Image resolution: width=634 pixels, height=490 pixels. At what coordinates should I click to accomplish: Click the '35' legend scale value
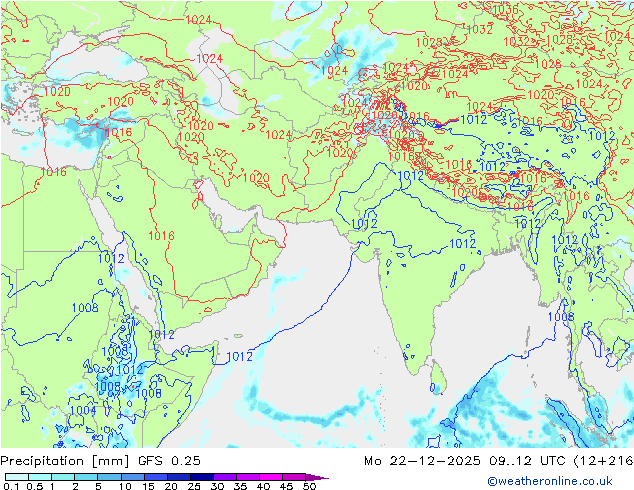pos(240,486)
